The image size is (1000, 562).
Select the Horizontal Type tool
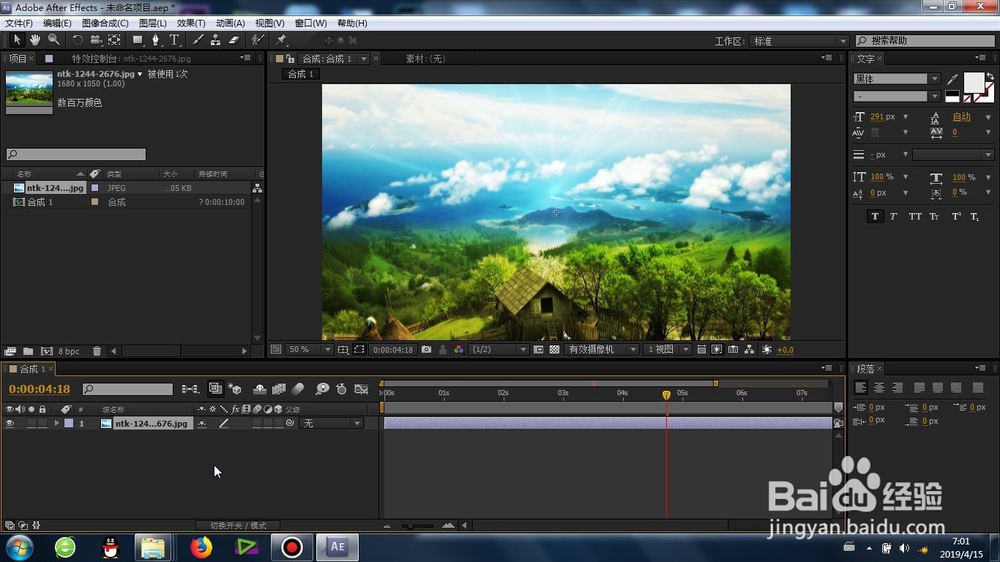tap(174, 40)
